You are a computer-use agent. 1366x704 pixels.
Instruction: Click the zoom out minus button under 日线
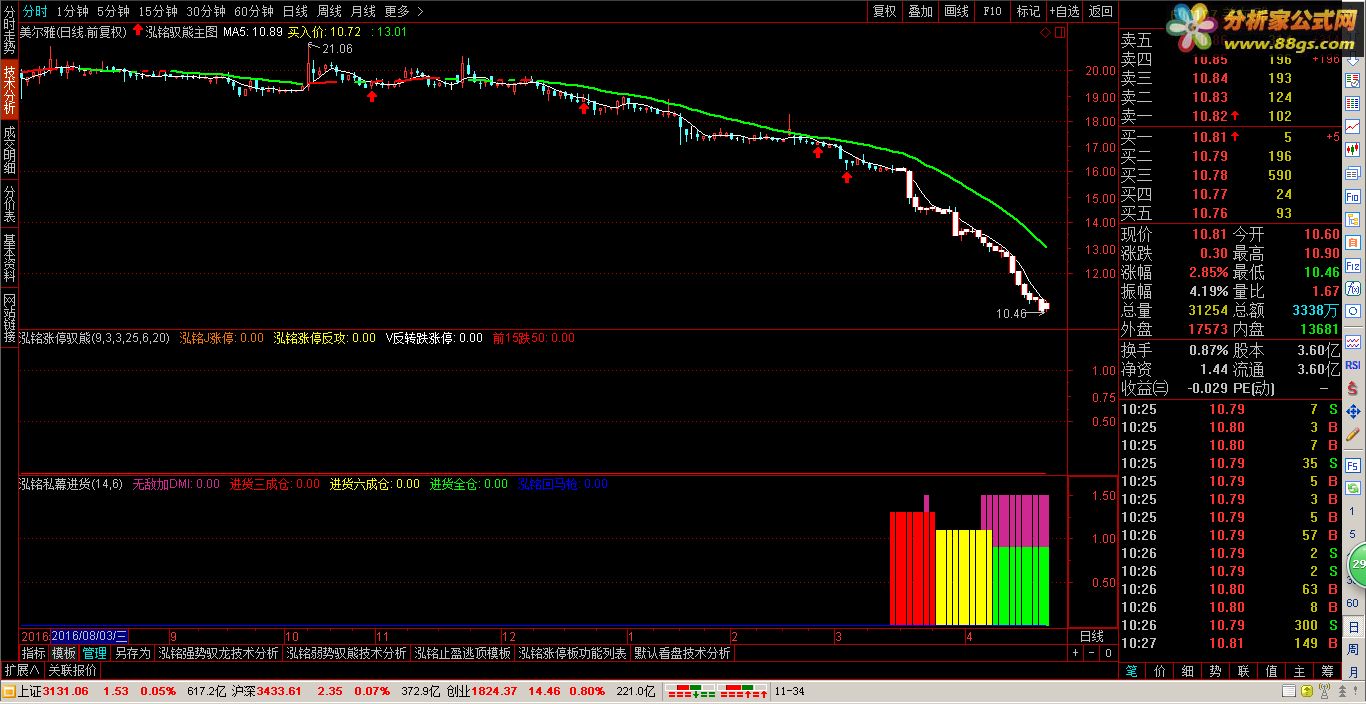click(1091, 653)
